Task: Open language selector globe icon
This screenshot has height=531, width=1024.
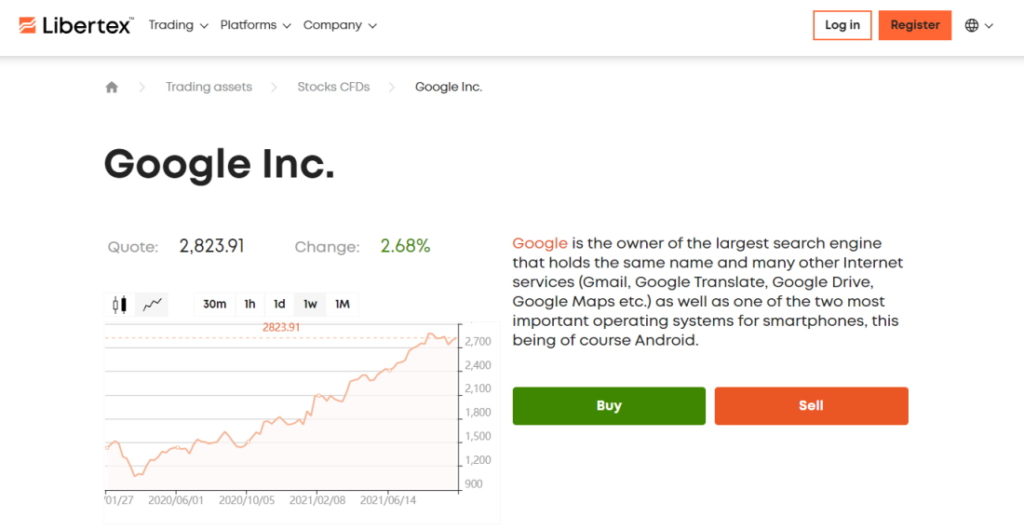Action: point(979,25)
